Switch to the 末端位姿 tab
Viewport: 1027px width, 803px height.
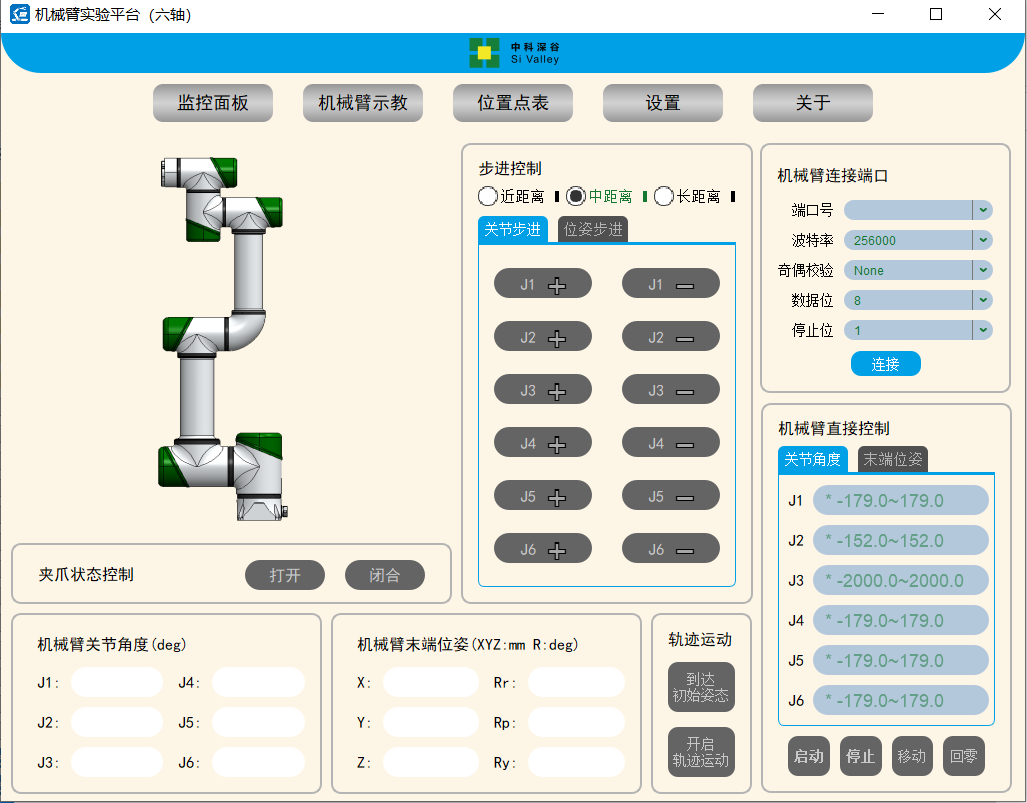pyautogui.click(x=893, y=459)
